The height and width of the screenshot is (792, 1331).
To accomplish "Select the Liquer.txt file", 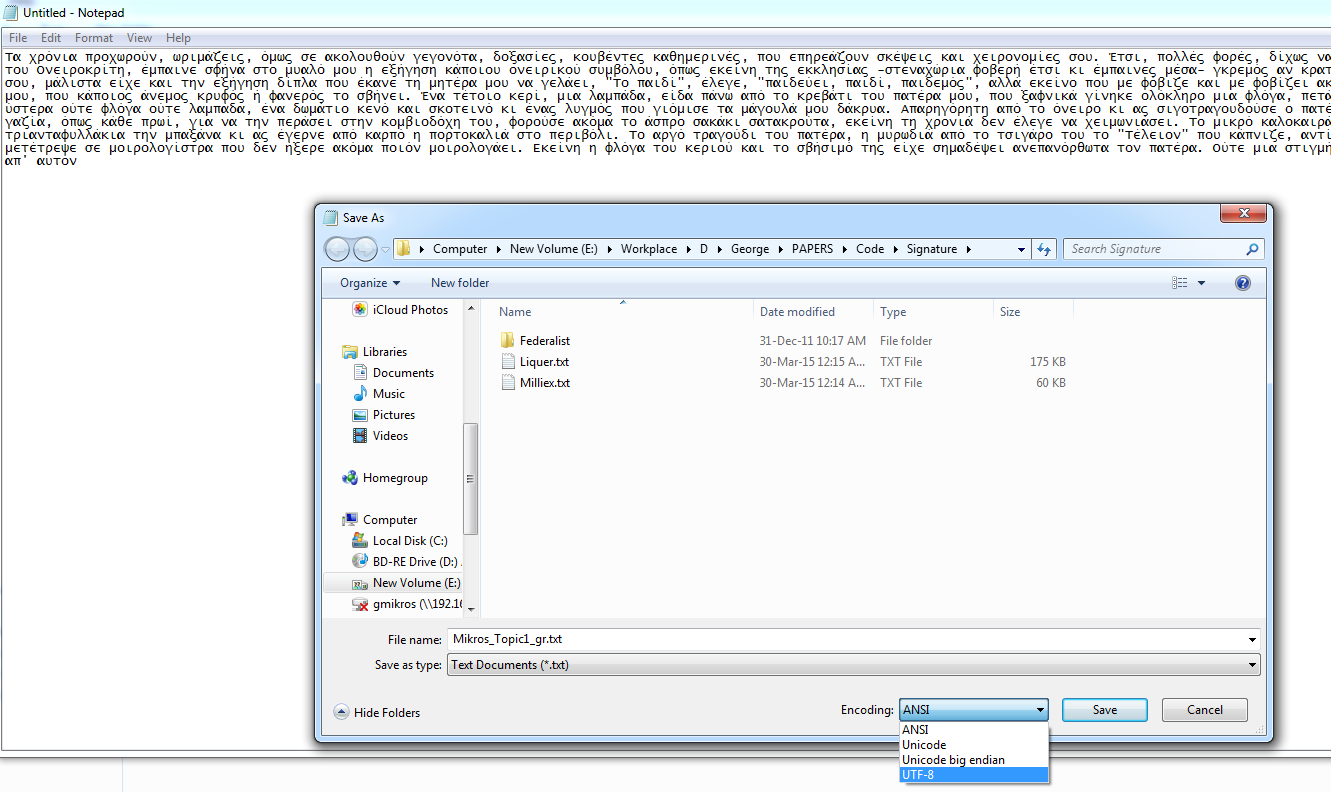I will (544, 362).
